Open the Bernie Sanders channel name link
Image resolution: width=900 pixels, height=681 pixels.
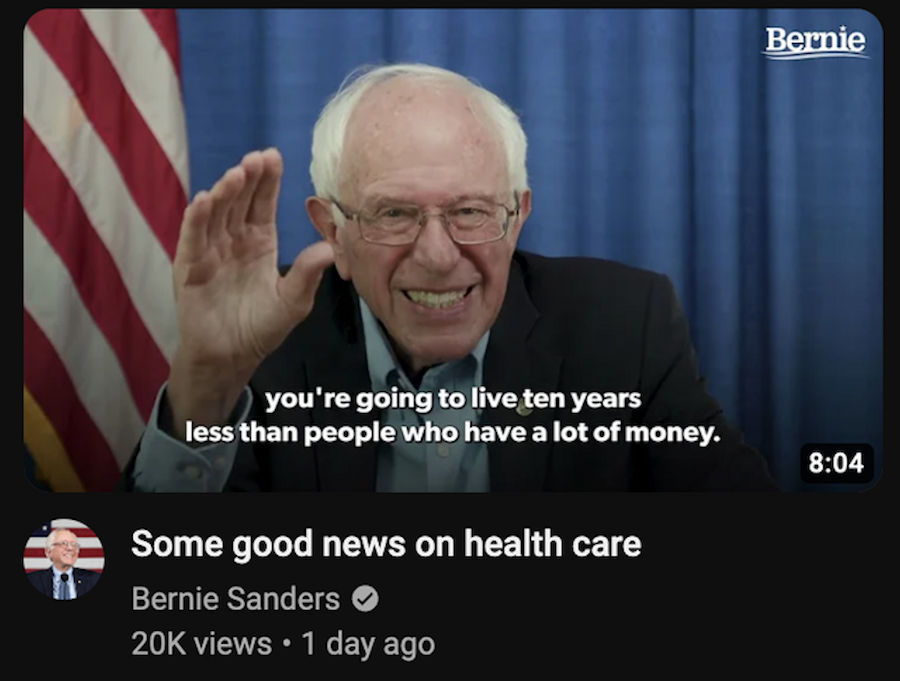pos(236,599)
